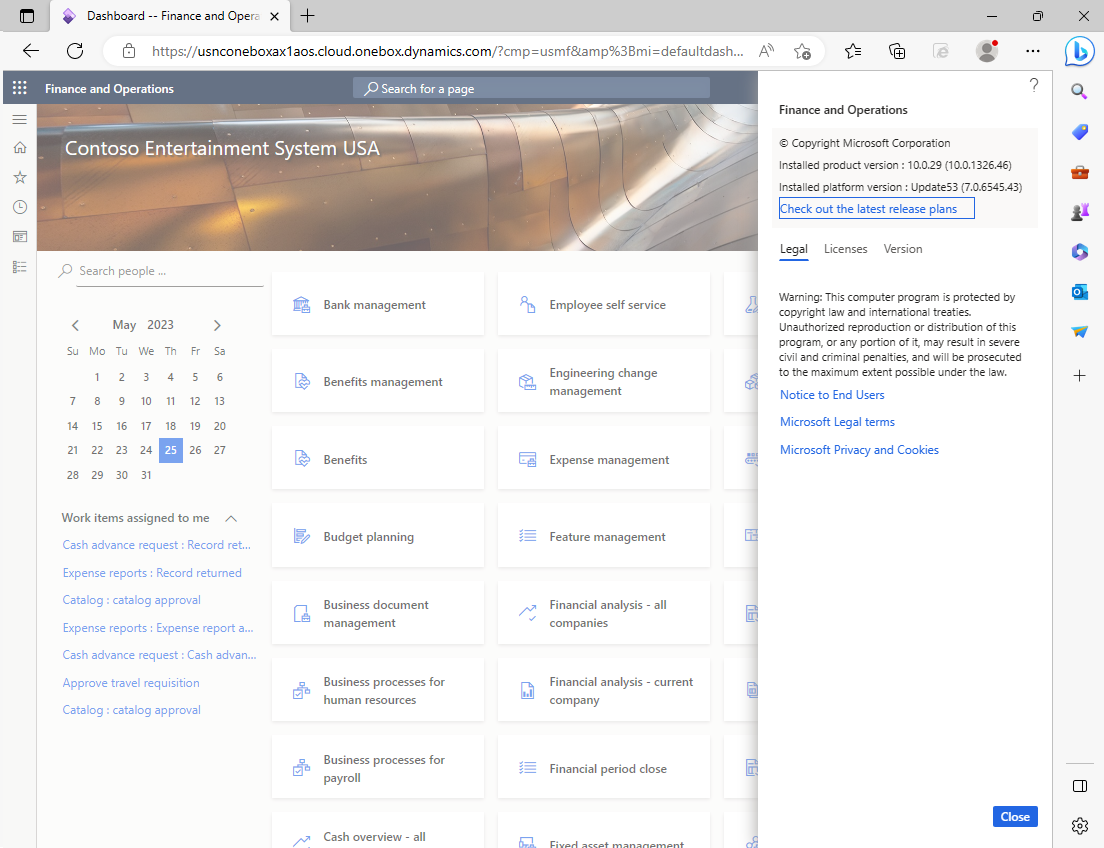
Task: Click the Dynamics 365 app launcher grid icon
Action: (19, 88)
